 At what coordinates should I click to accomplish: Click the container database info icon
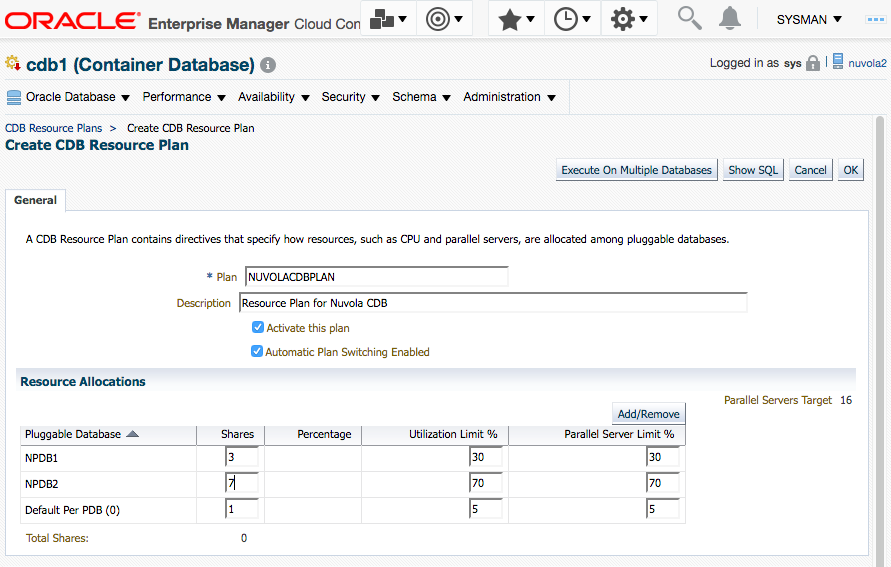pos(268,65)
